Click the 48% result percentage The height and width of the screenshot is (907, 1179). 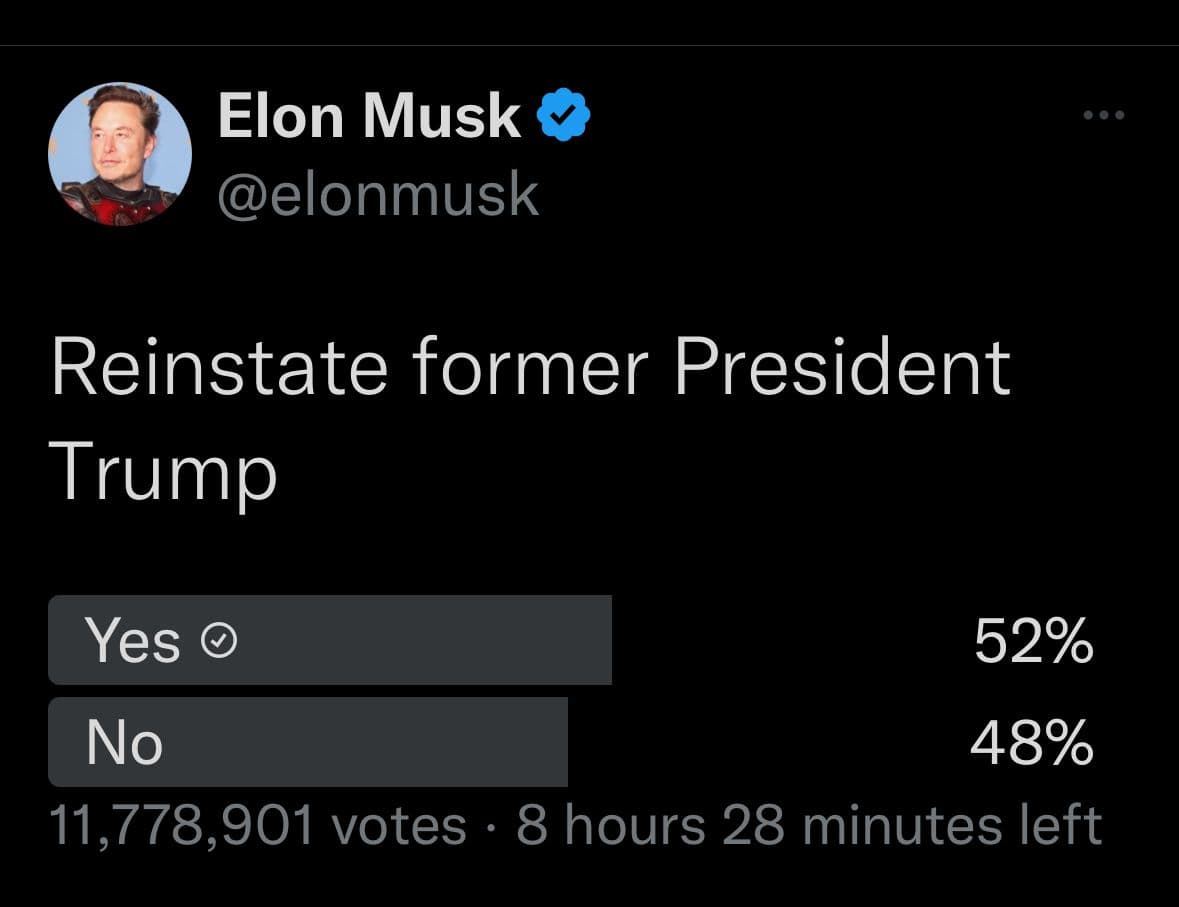pyautogui.click(x=1032, y=743)
